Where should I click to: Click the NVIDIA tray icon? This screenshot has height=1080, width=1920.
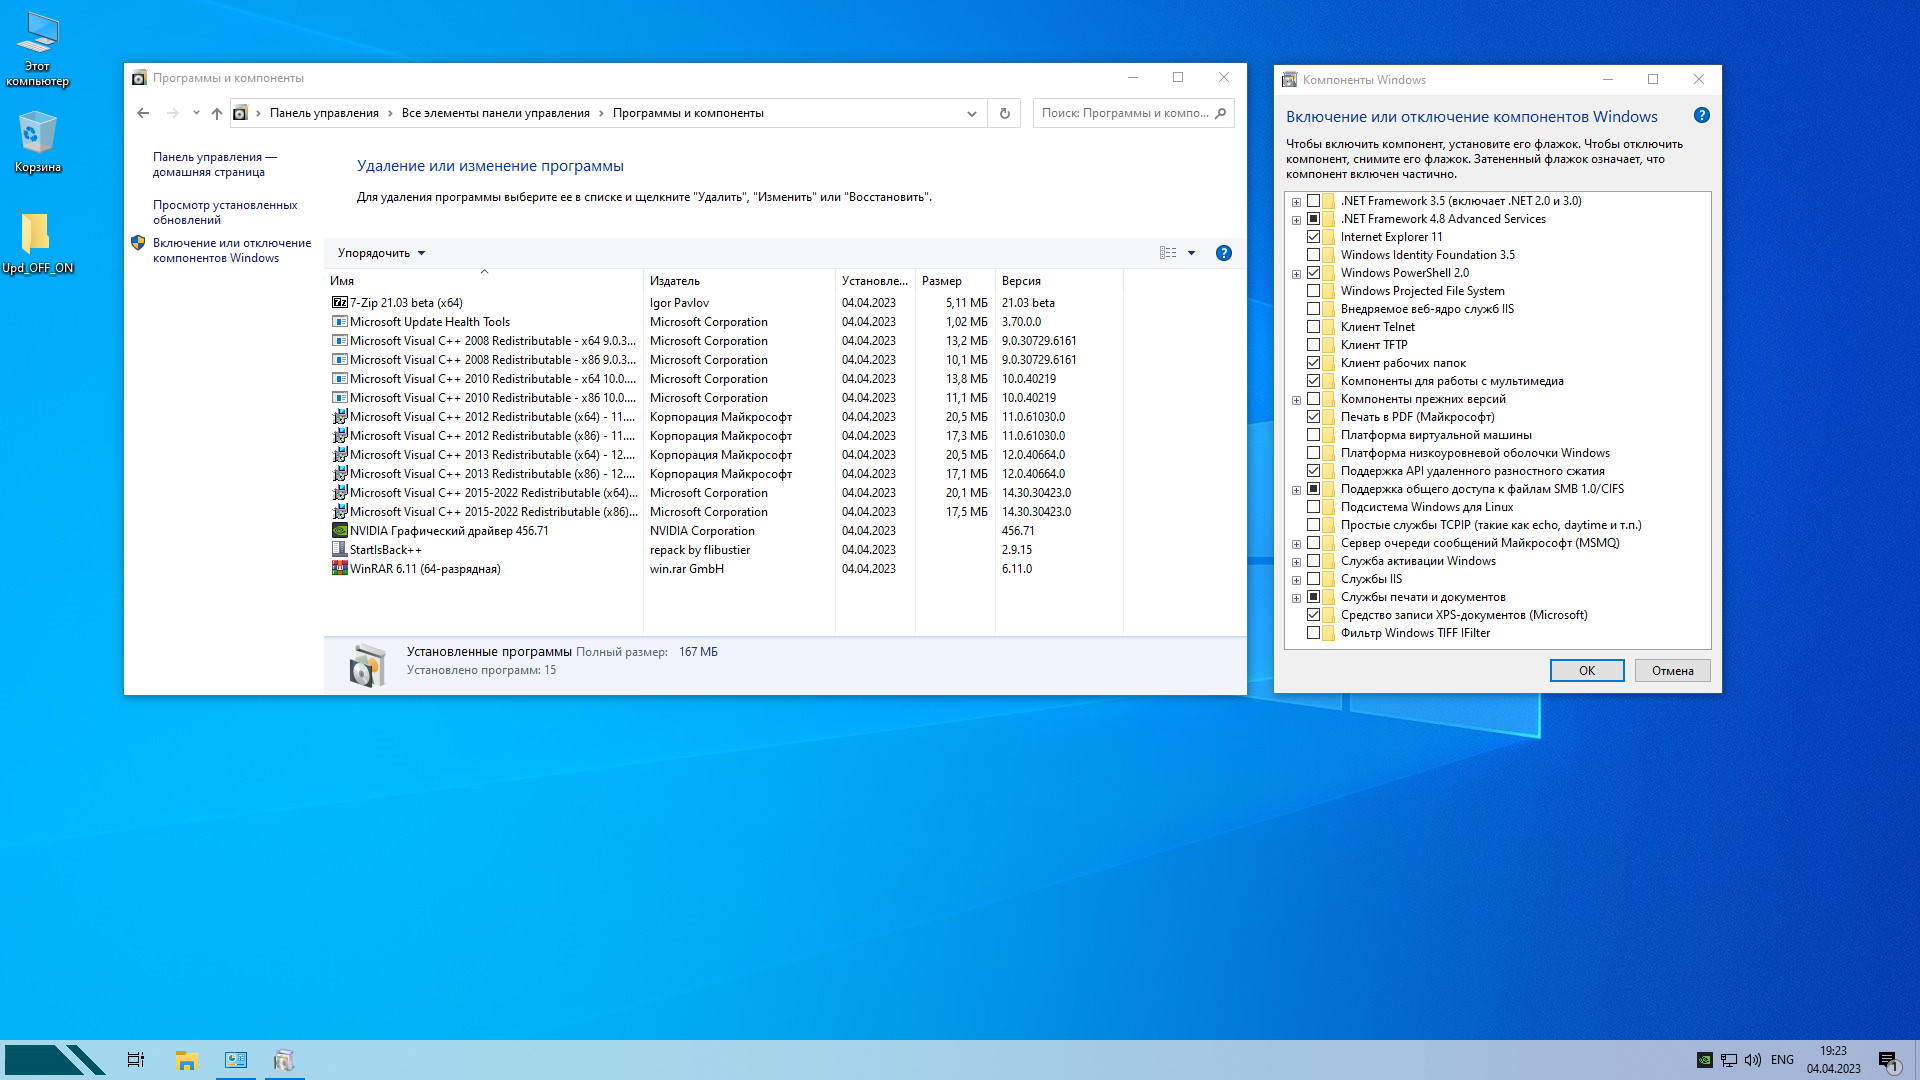pyautogui.click(x=1705, y=1060)
